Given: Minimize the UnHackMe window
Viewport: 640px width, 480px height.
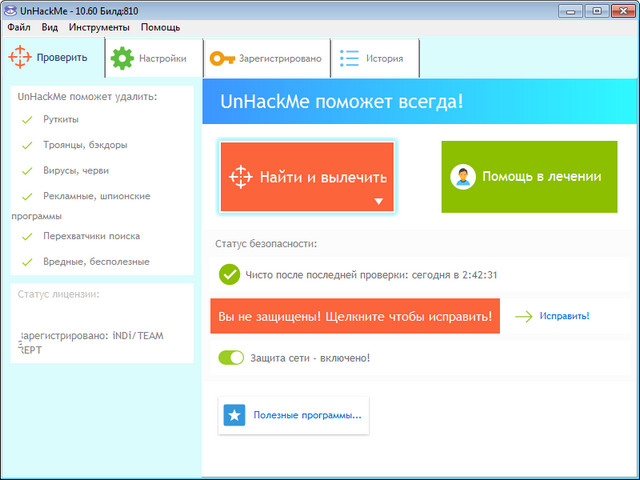Looking at the screenshot, I should (x=571, y=11).
